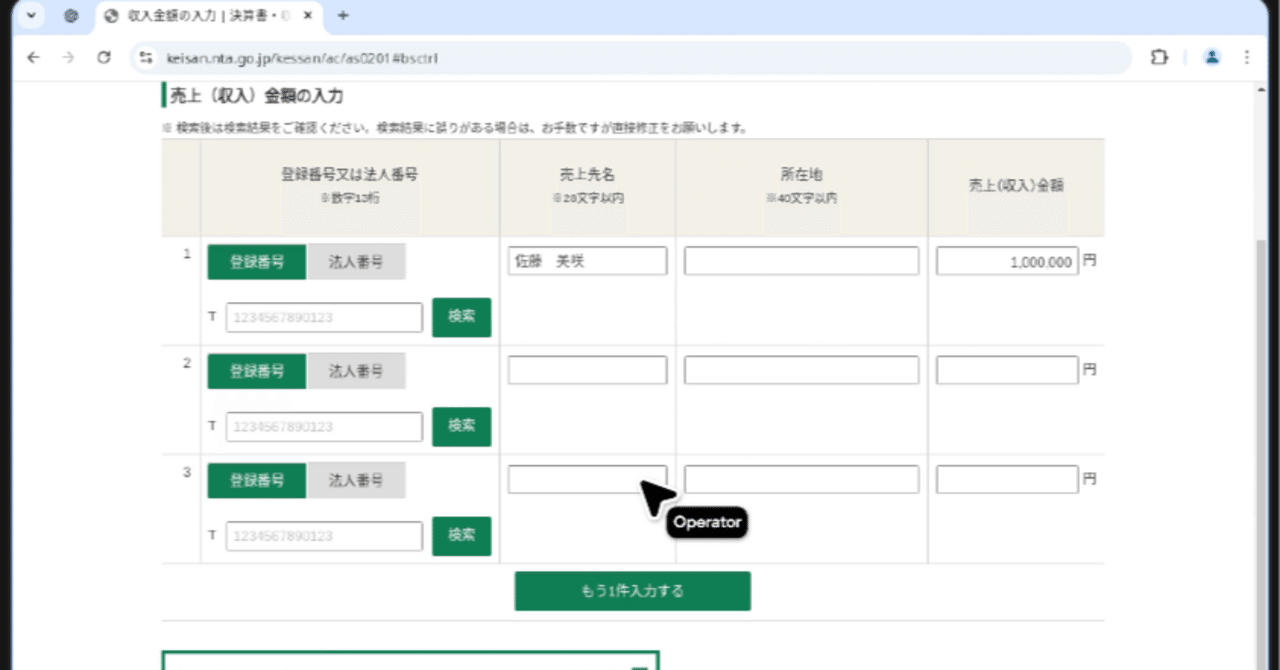
Task: Click もう1件入力する to add another entry
Action: click(x=632, y=590)
